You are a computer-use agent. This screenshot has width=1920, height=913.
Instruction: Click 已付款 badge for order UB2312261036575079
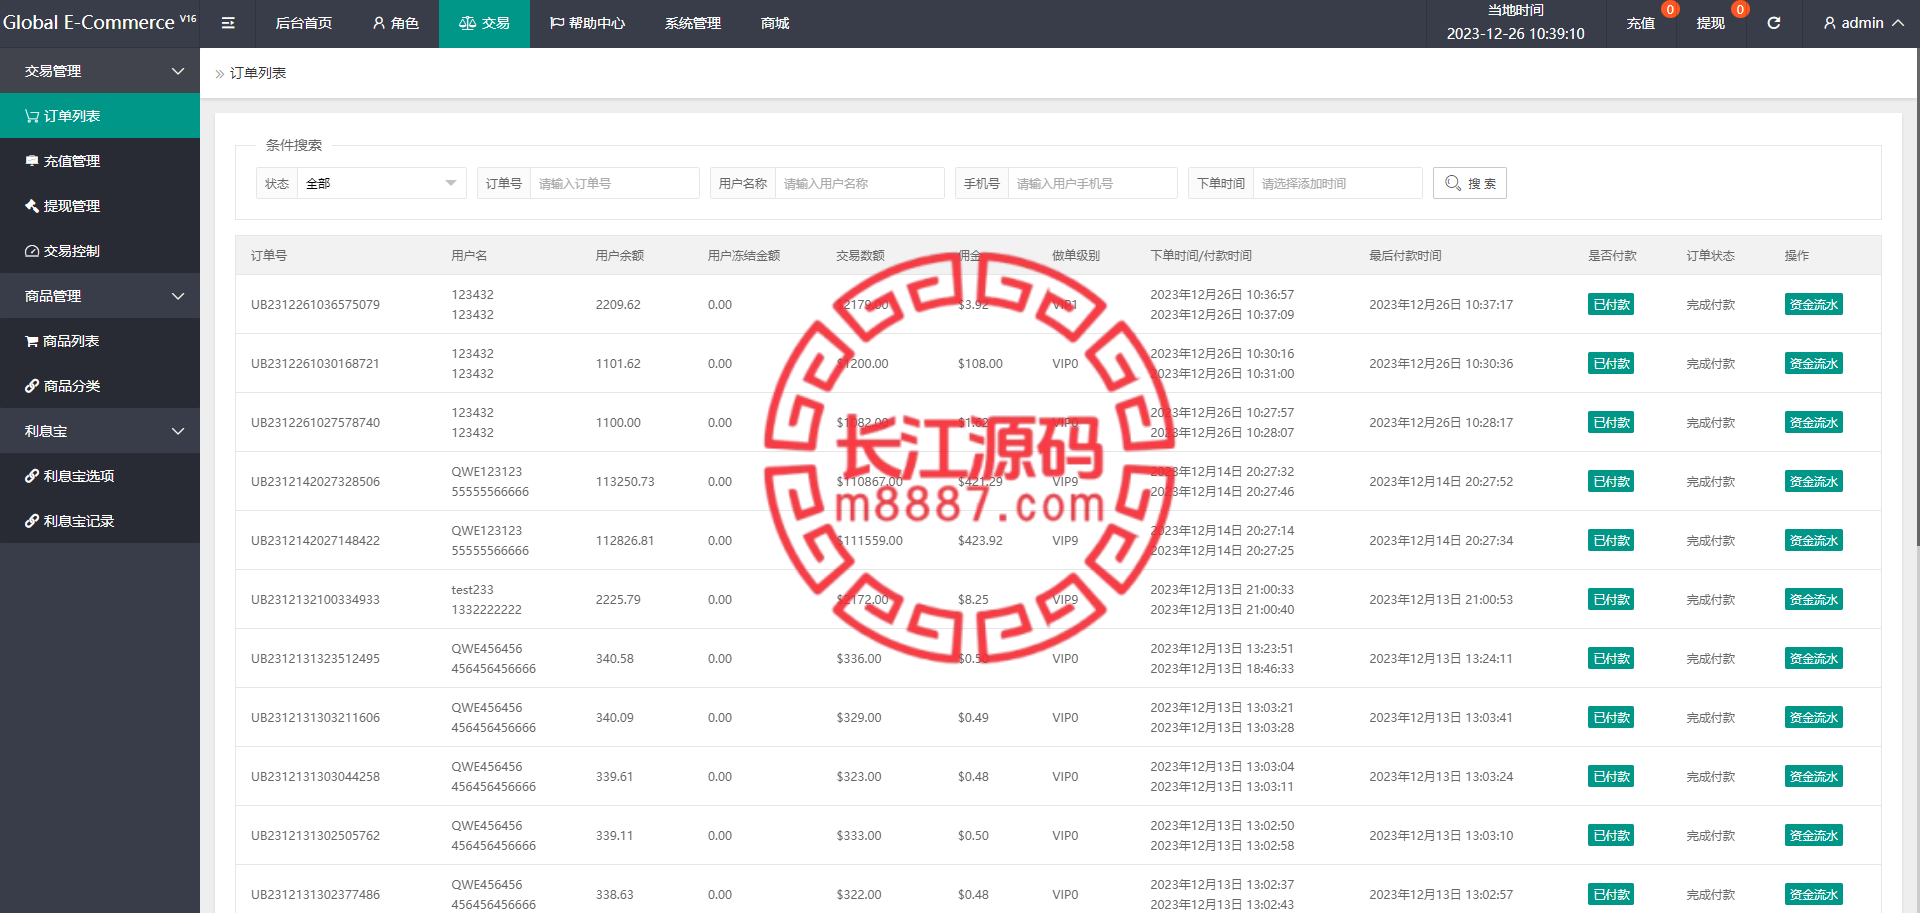click(x=1611, y=304)
